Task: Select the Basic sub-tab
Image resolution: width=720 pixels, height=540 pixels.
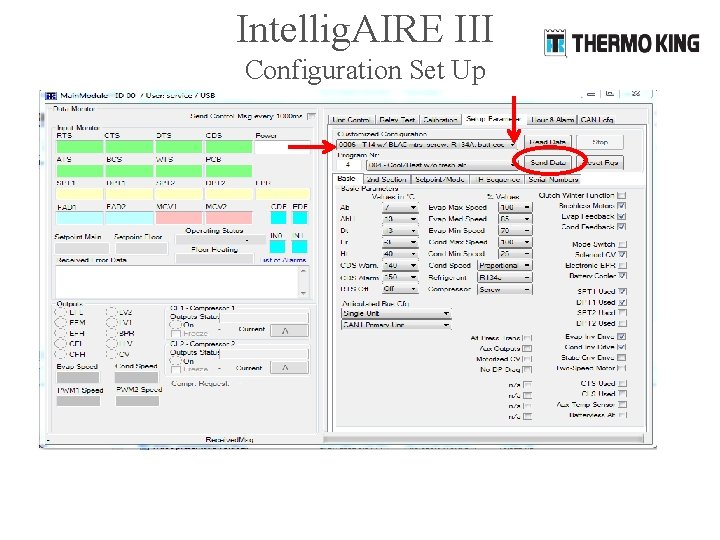Action: coord(346,179)
